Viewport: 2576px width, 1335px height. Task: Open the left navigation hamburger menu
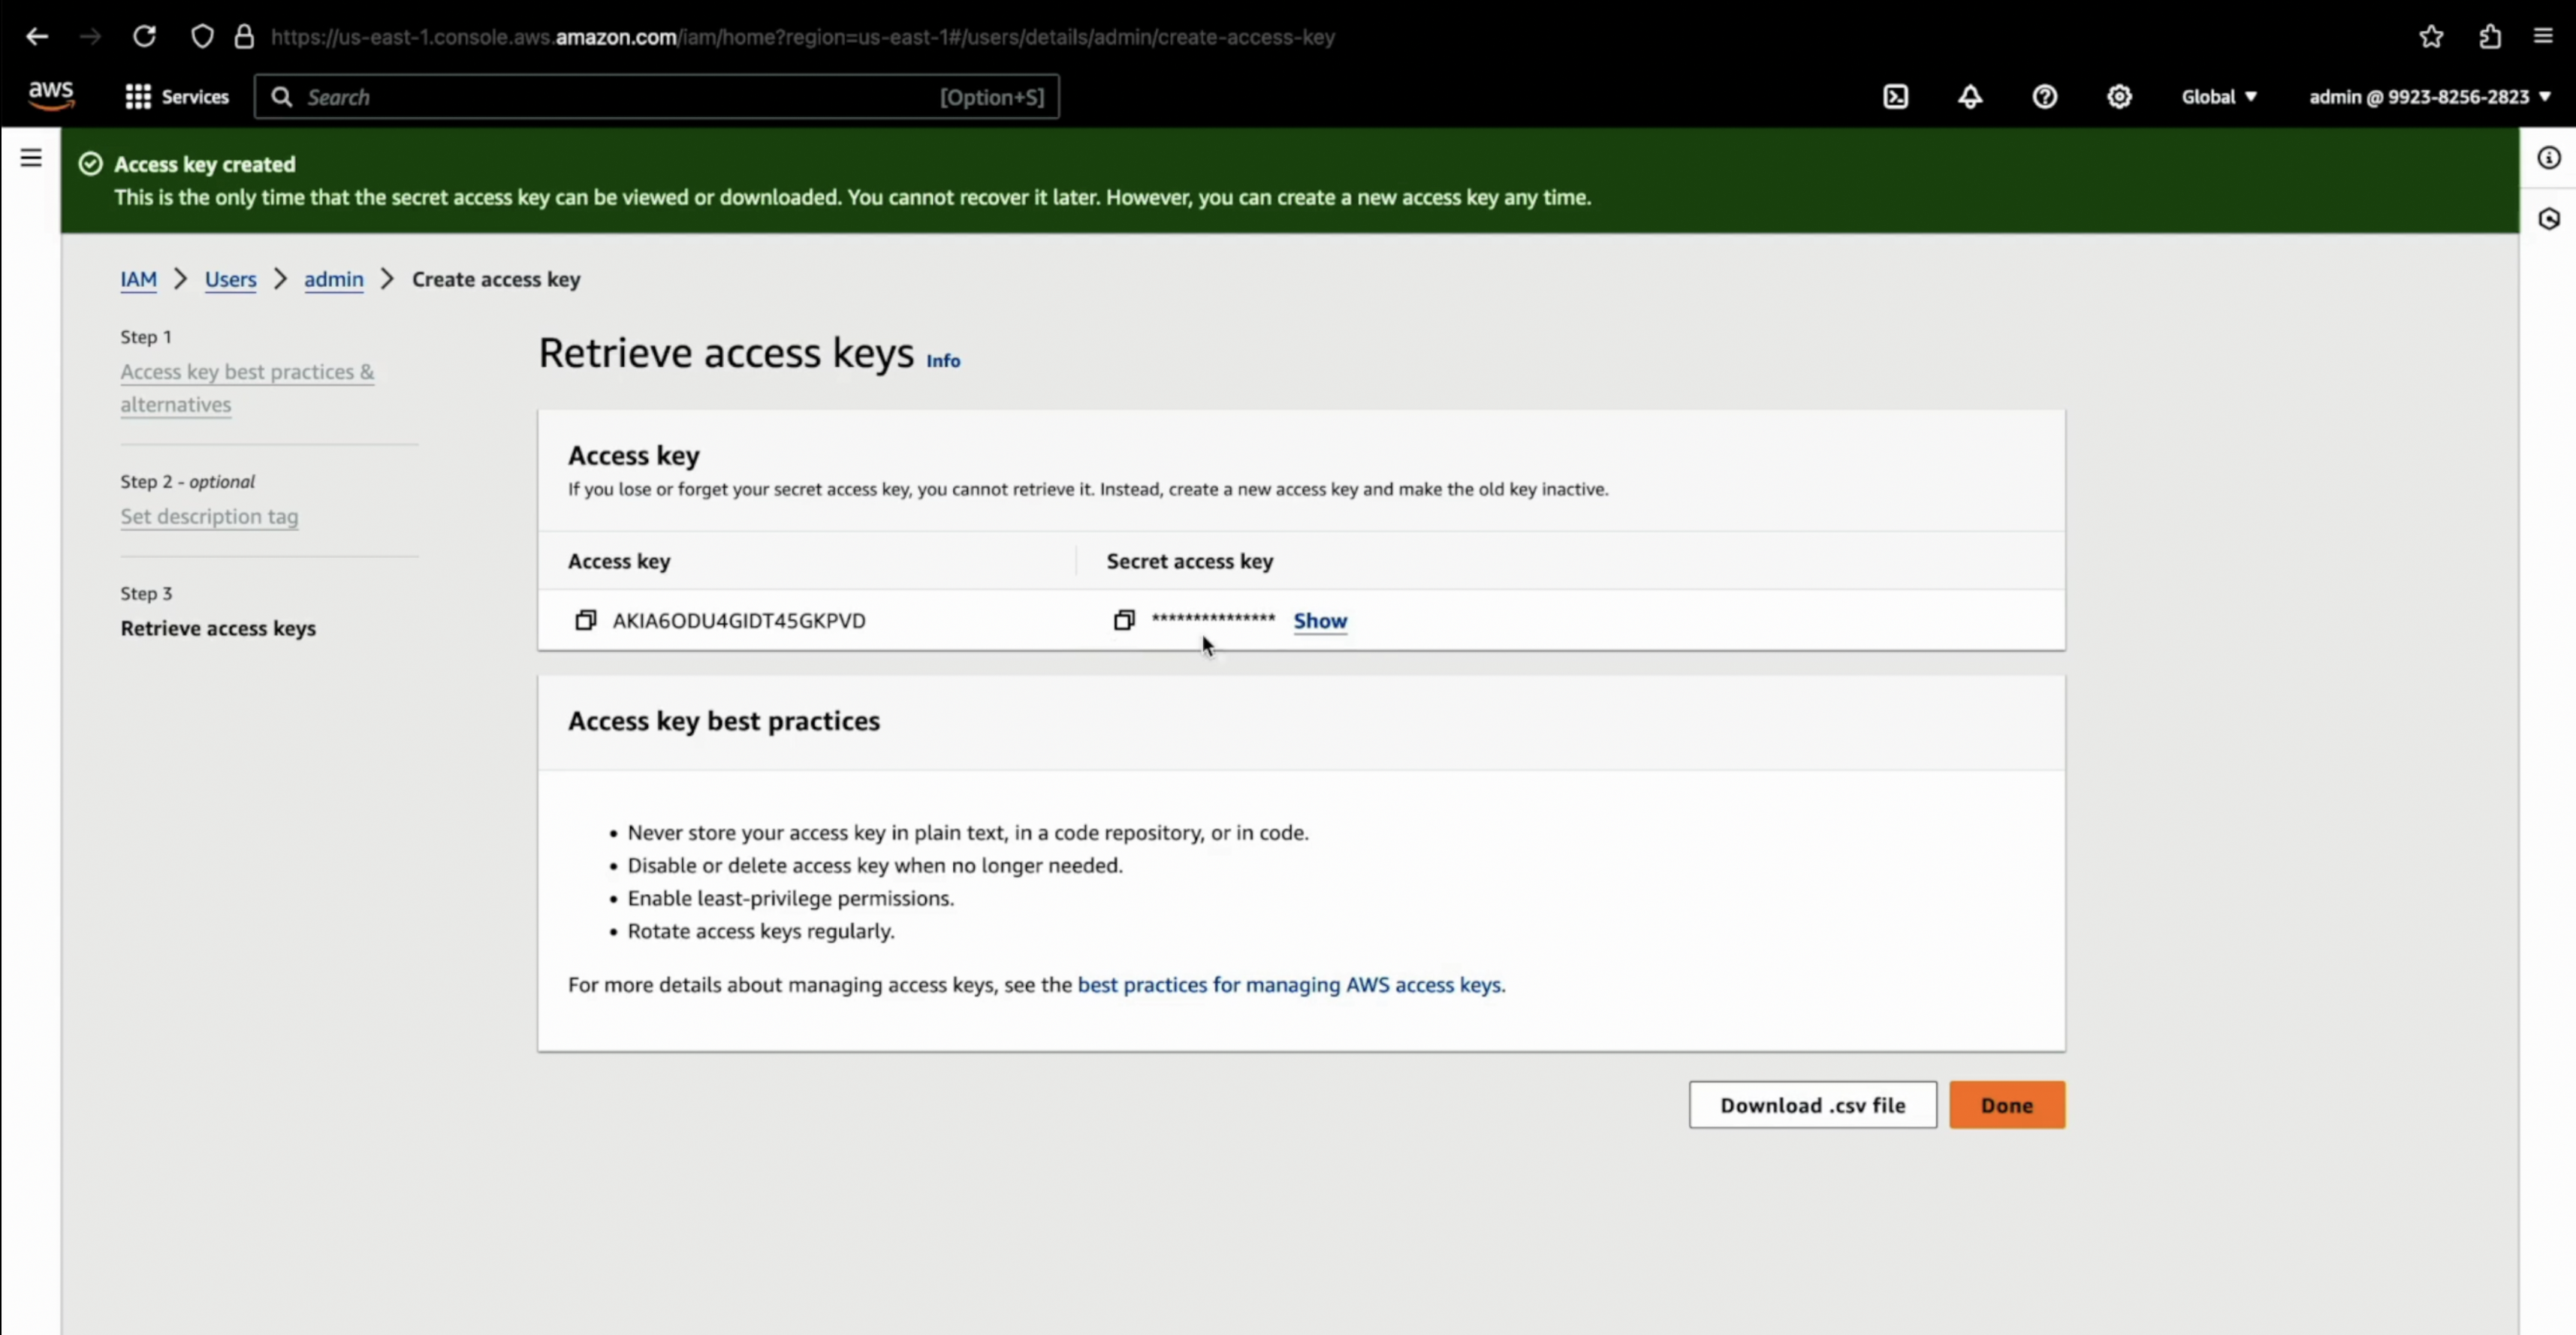point(31,158)
